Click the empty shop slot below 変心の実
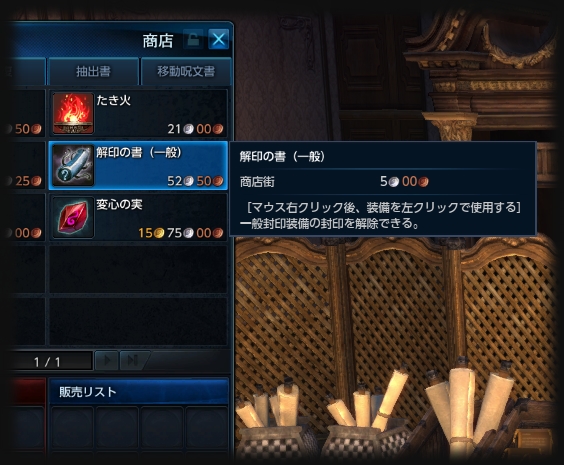Image resolution: width=564 pixels, height=465 pixels. (138, 269)
